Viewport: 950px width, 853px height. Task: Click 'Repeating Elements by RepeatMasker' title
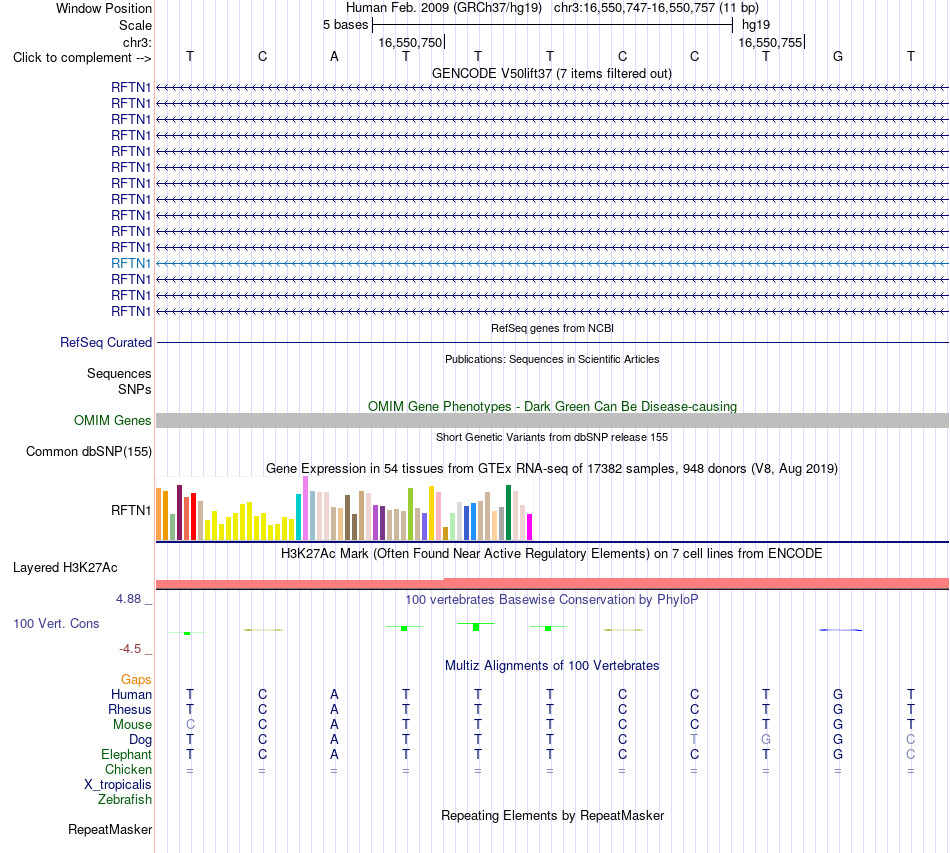pyautogui.click(x=552, y=816)
